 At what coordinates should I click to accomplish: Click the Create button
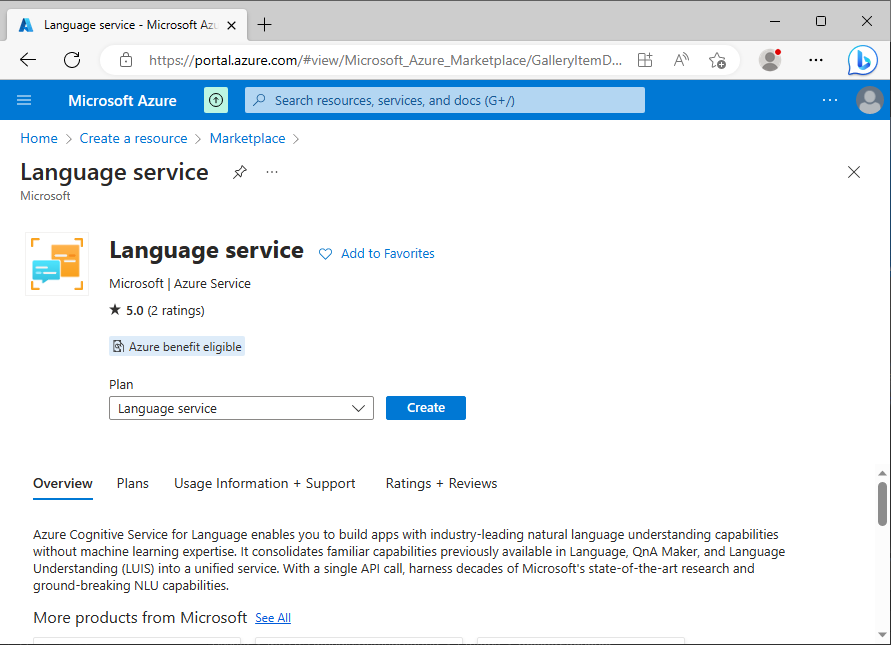(x=425, y=407)
